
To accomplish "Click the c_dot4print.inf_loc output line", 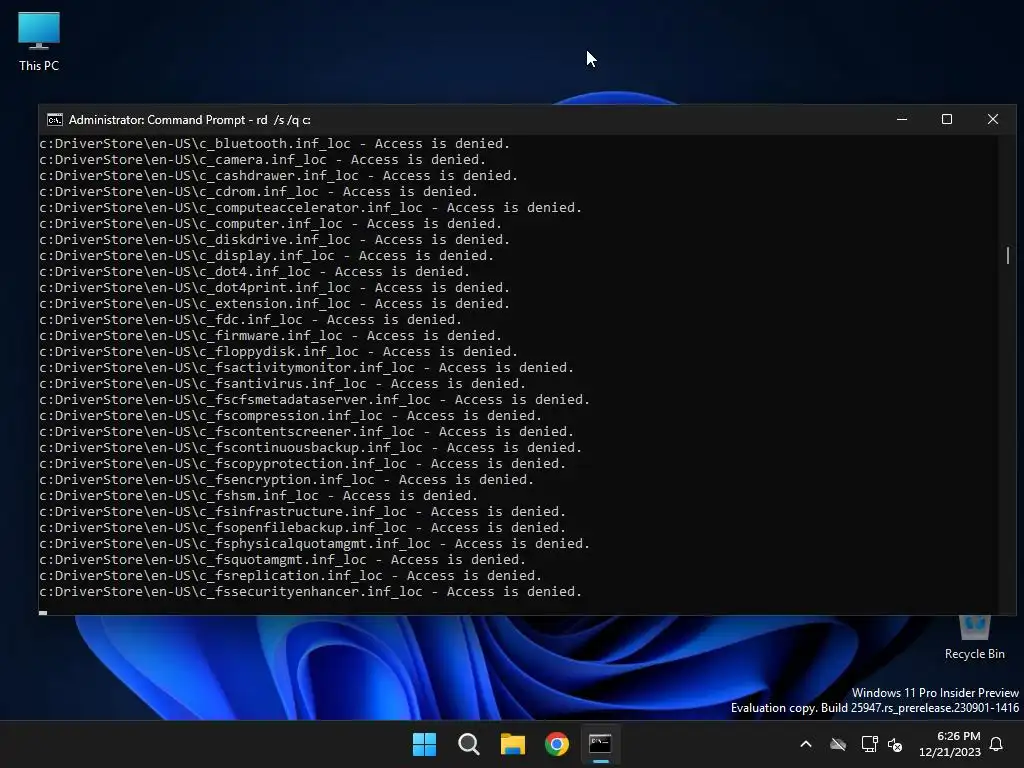I will (274, 287).
